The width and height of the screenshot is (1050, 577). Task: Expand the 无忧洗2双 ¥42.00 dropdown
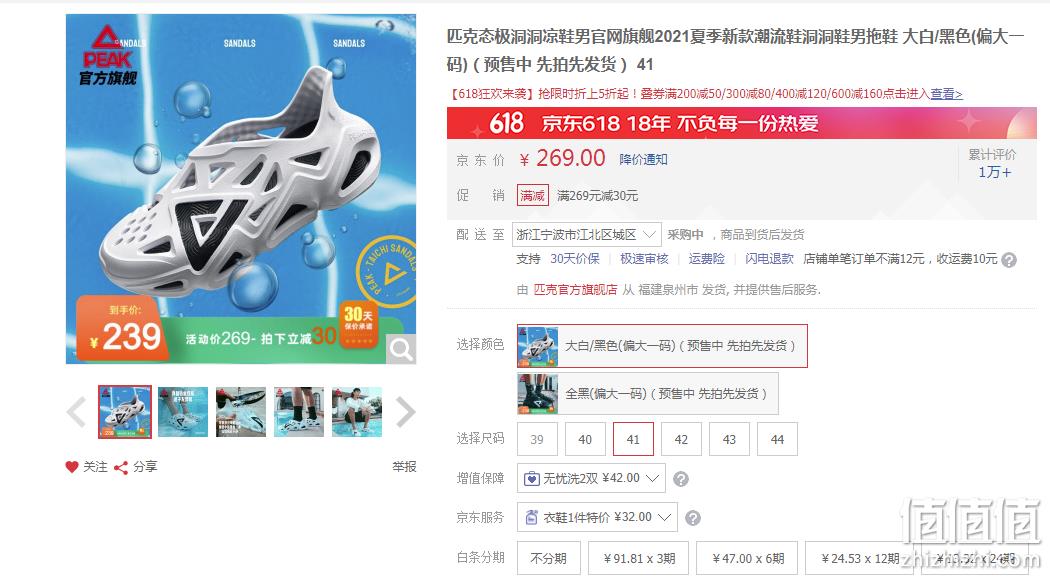[x=591, y=479]
